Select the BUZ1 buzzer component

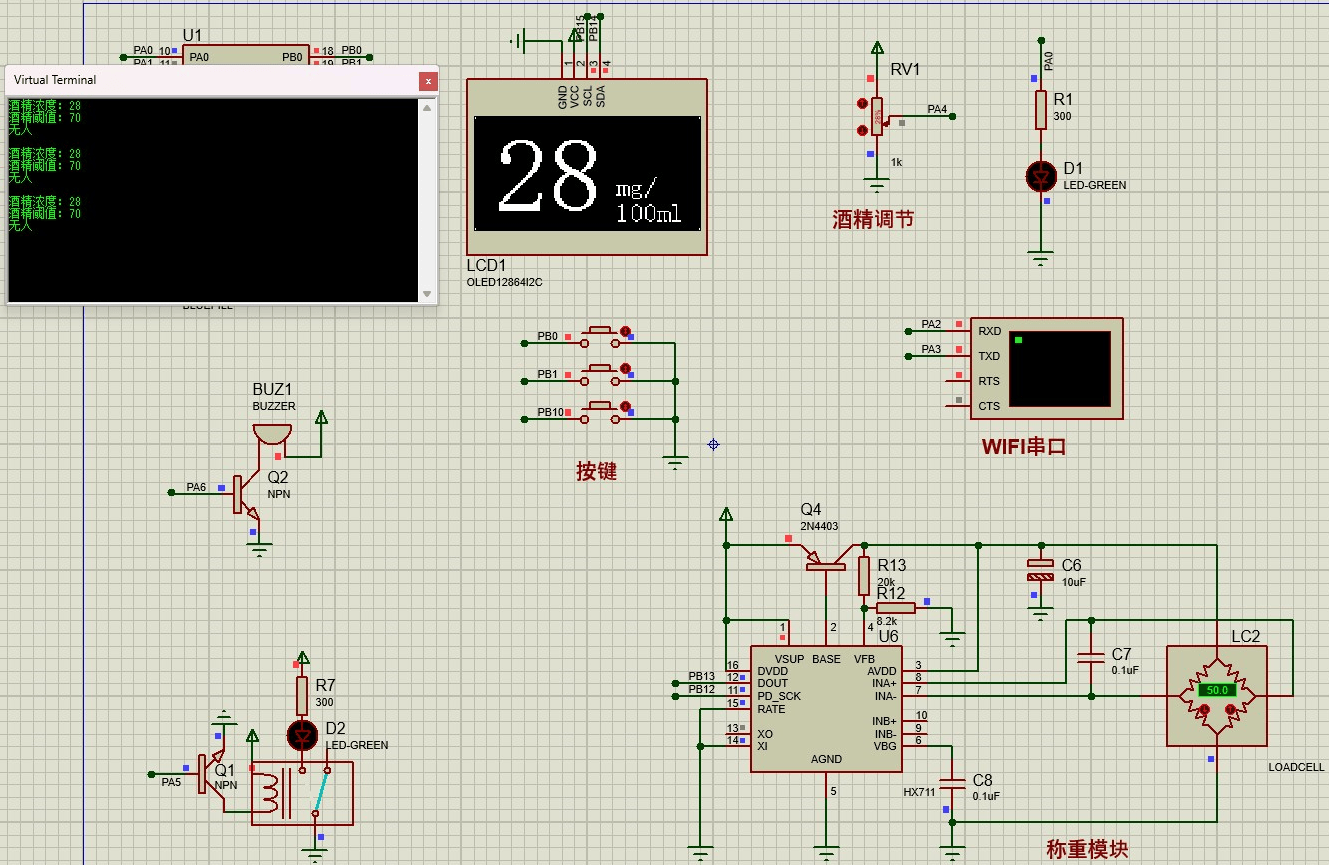click(272, 434)
